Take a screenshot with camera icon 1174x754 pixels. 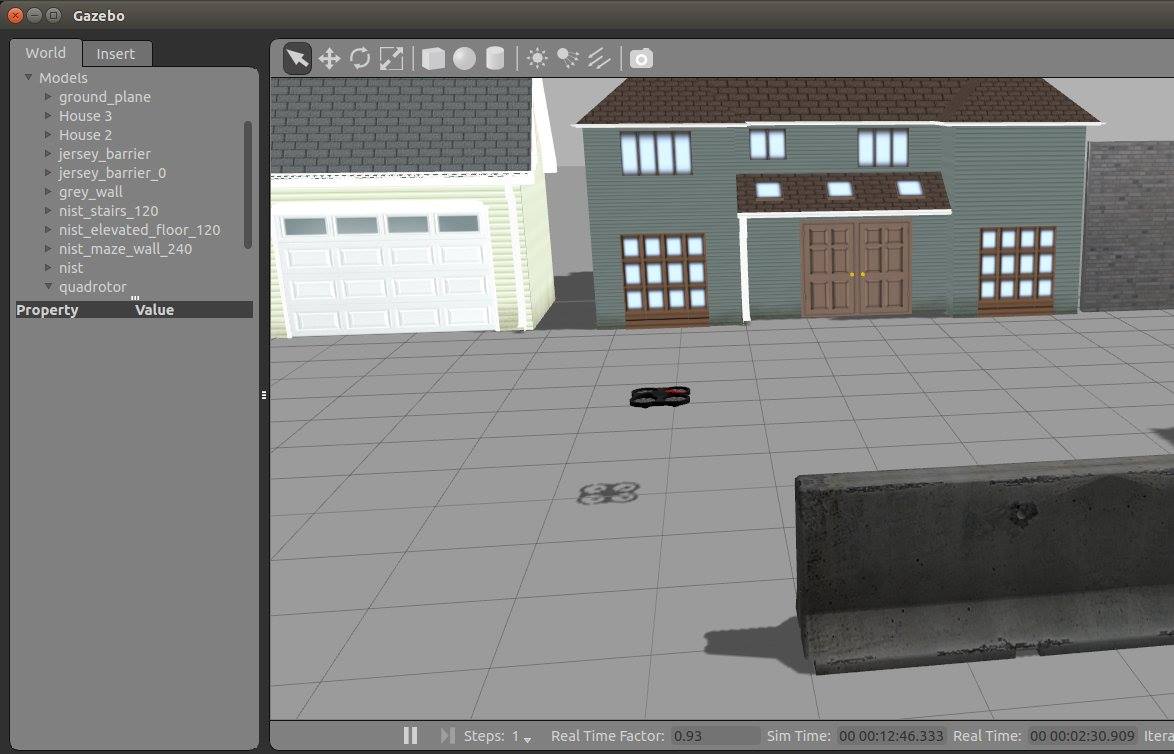coord(641,59)
